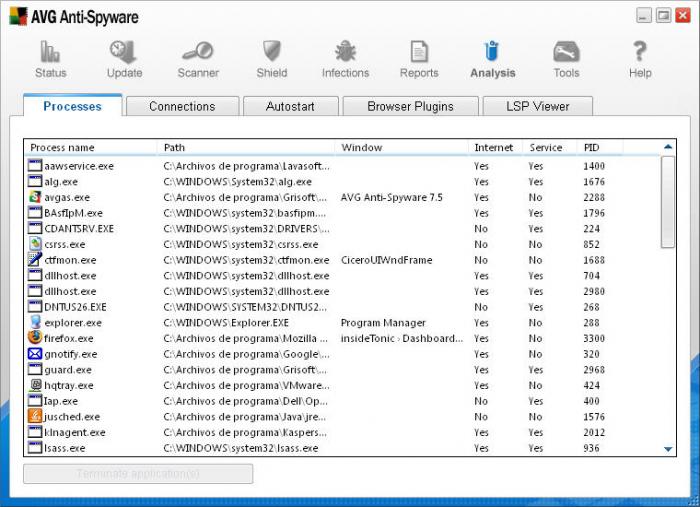The width and height of the screenshot is (700, 507).
Task: Select the explorer.exe process entry
Action: tap(73, 323)
